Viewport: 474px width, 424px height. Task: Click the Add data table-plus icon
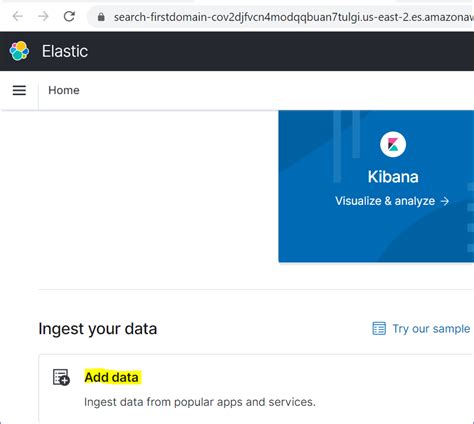61,377
